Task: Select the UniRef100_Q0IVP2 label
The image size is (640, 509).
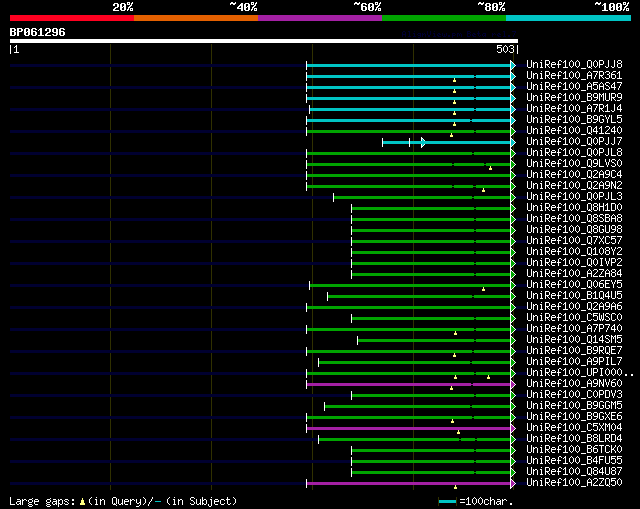Action: click(x=574, y=262)
